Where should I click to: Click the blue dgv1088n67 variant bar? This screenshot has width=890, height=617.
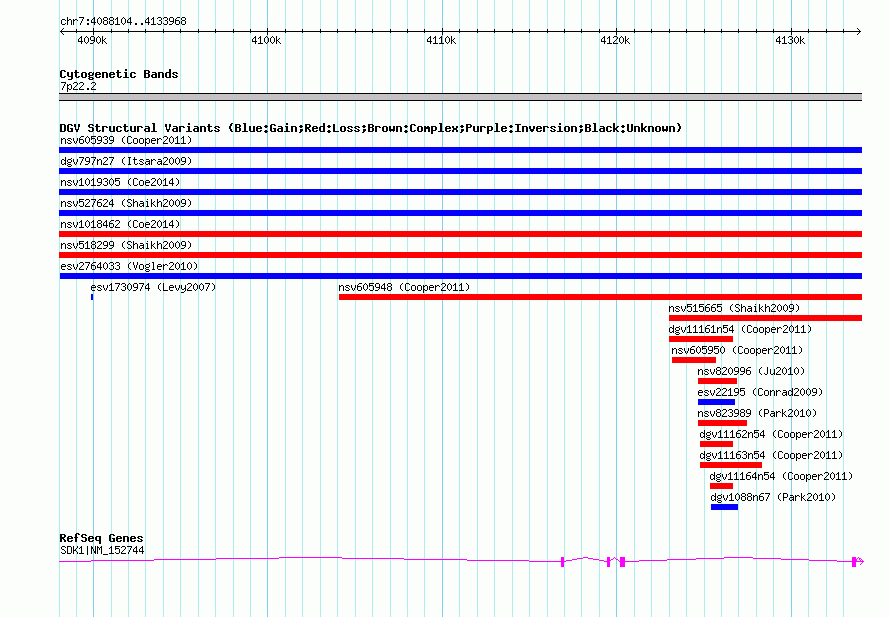pyautogui.click(x=724, y=507)
